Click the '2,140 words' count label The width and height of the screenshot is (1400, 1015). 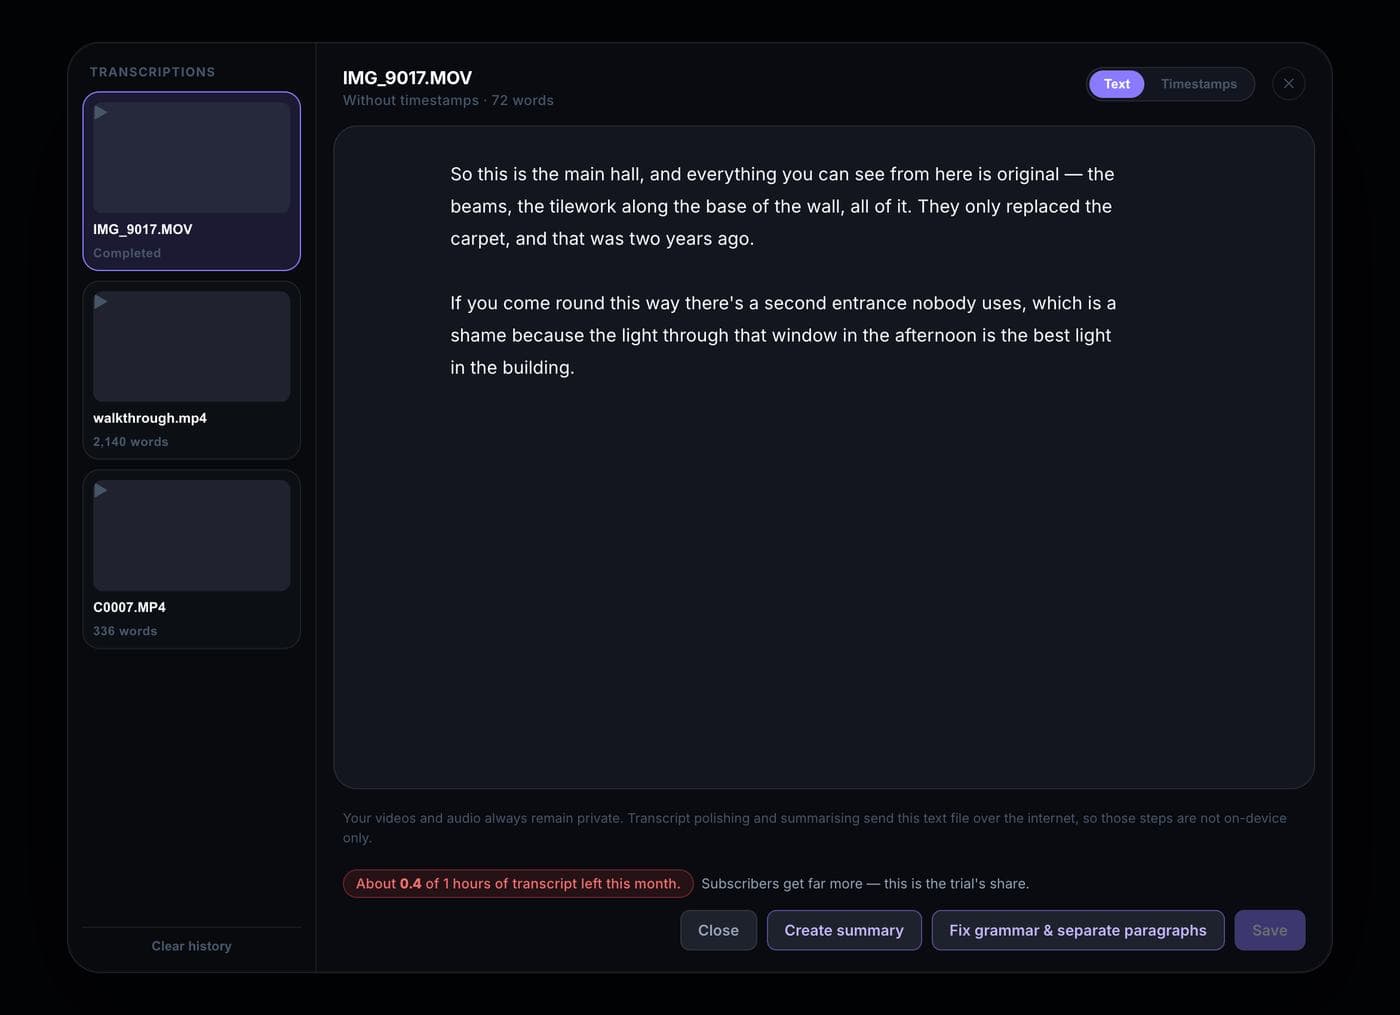click(131, 442)
